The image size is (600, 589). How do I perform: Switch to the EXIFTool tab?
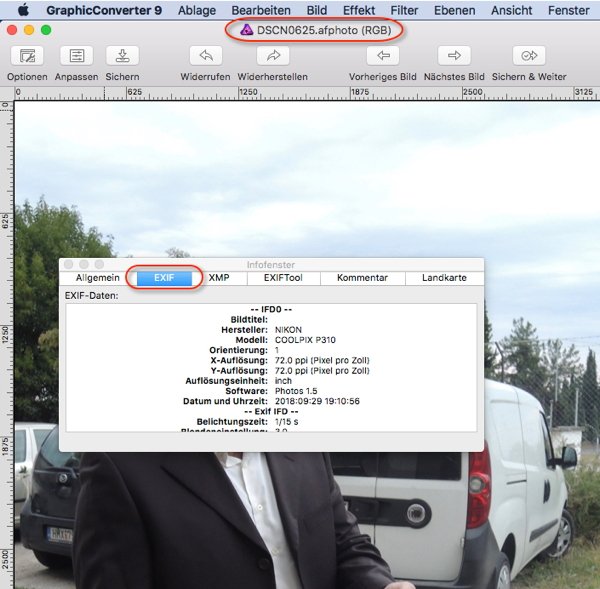coord(284,278)
